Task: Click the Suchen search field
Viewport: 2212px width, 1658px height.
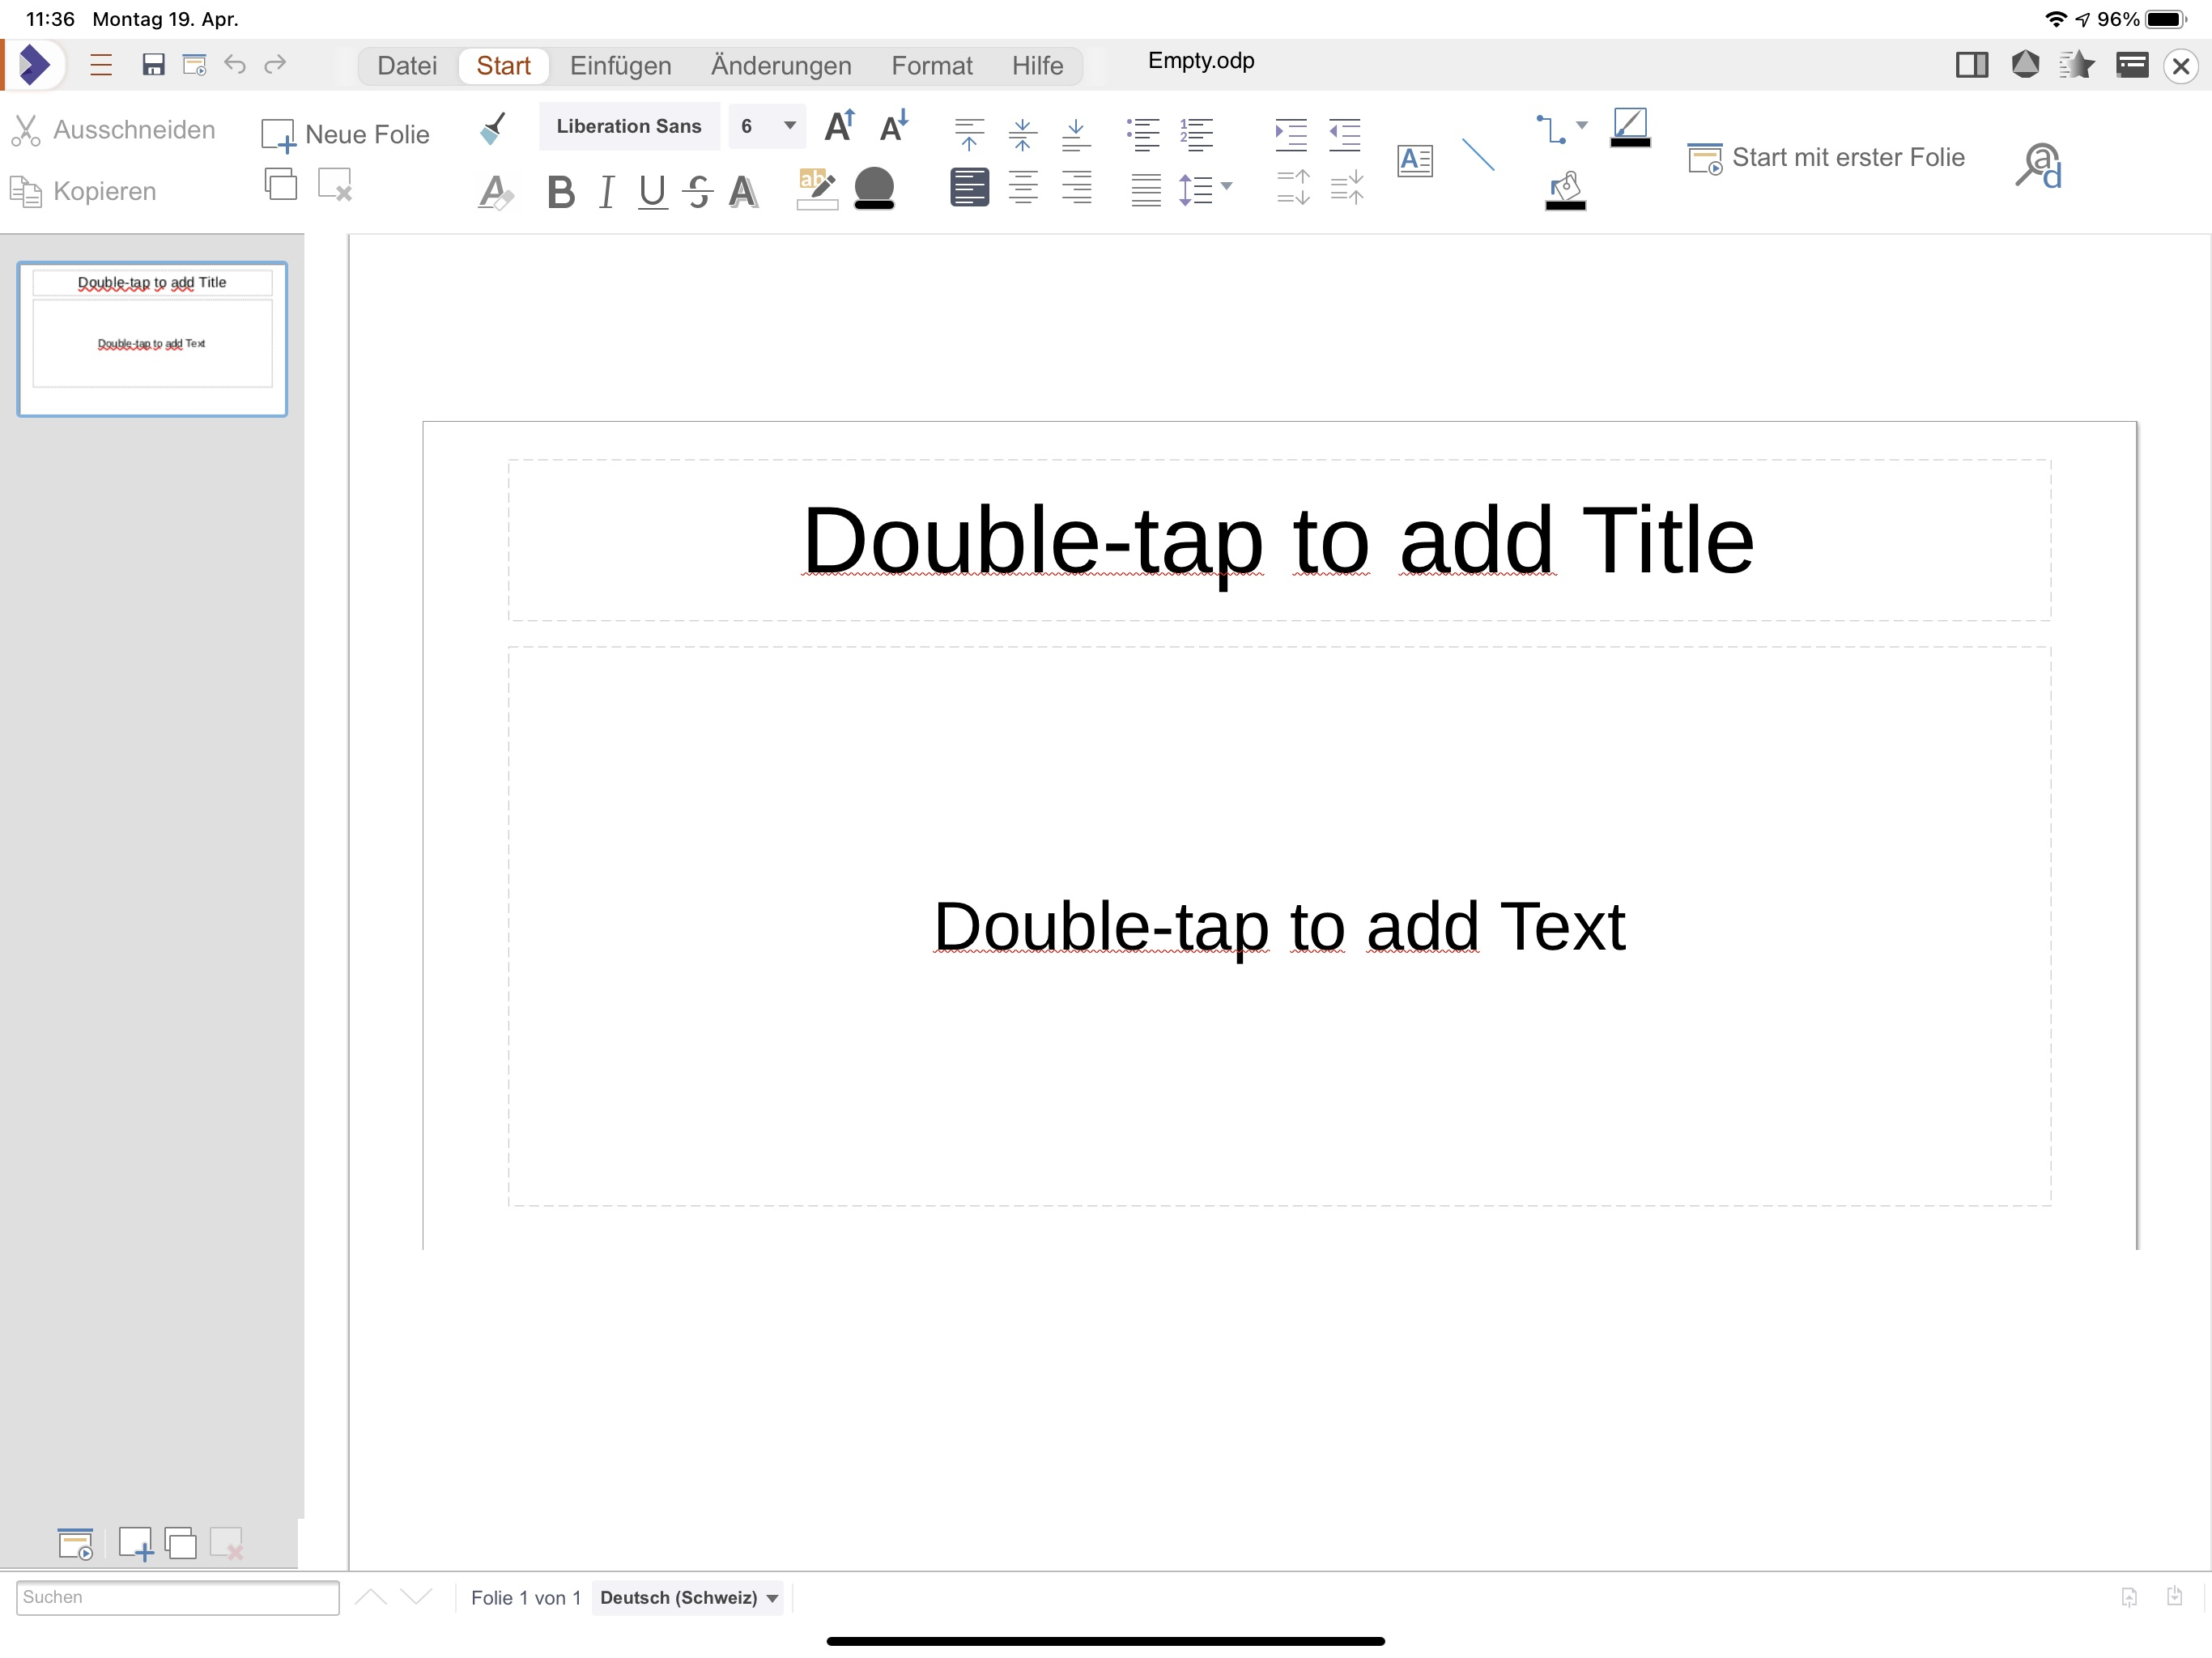Action: point(177,1597)
